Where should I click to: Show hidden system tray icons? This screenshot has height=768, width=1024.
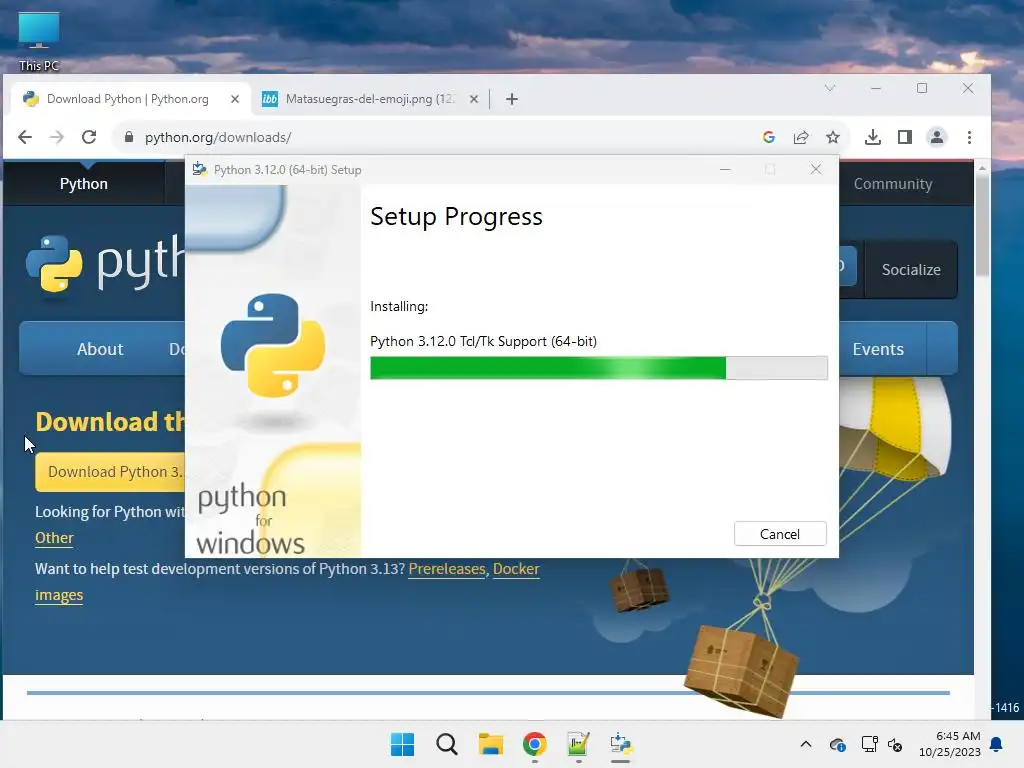(806, 744)
